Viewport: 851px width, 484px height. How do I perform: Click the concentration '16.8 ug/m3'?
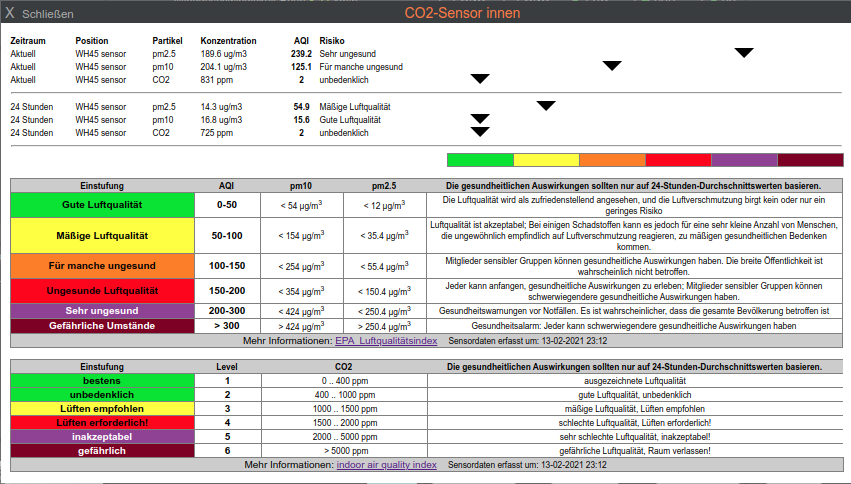tap(221, 120)
